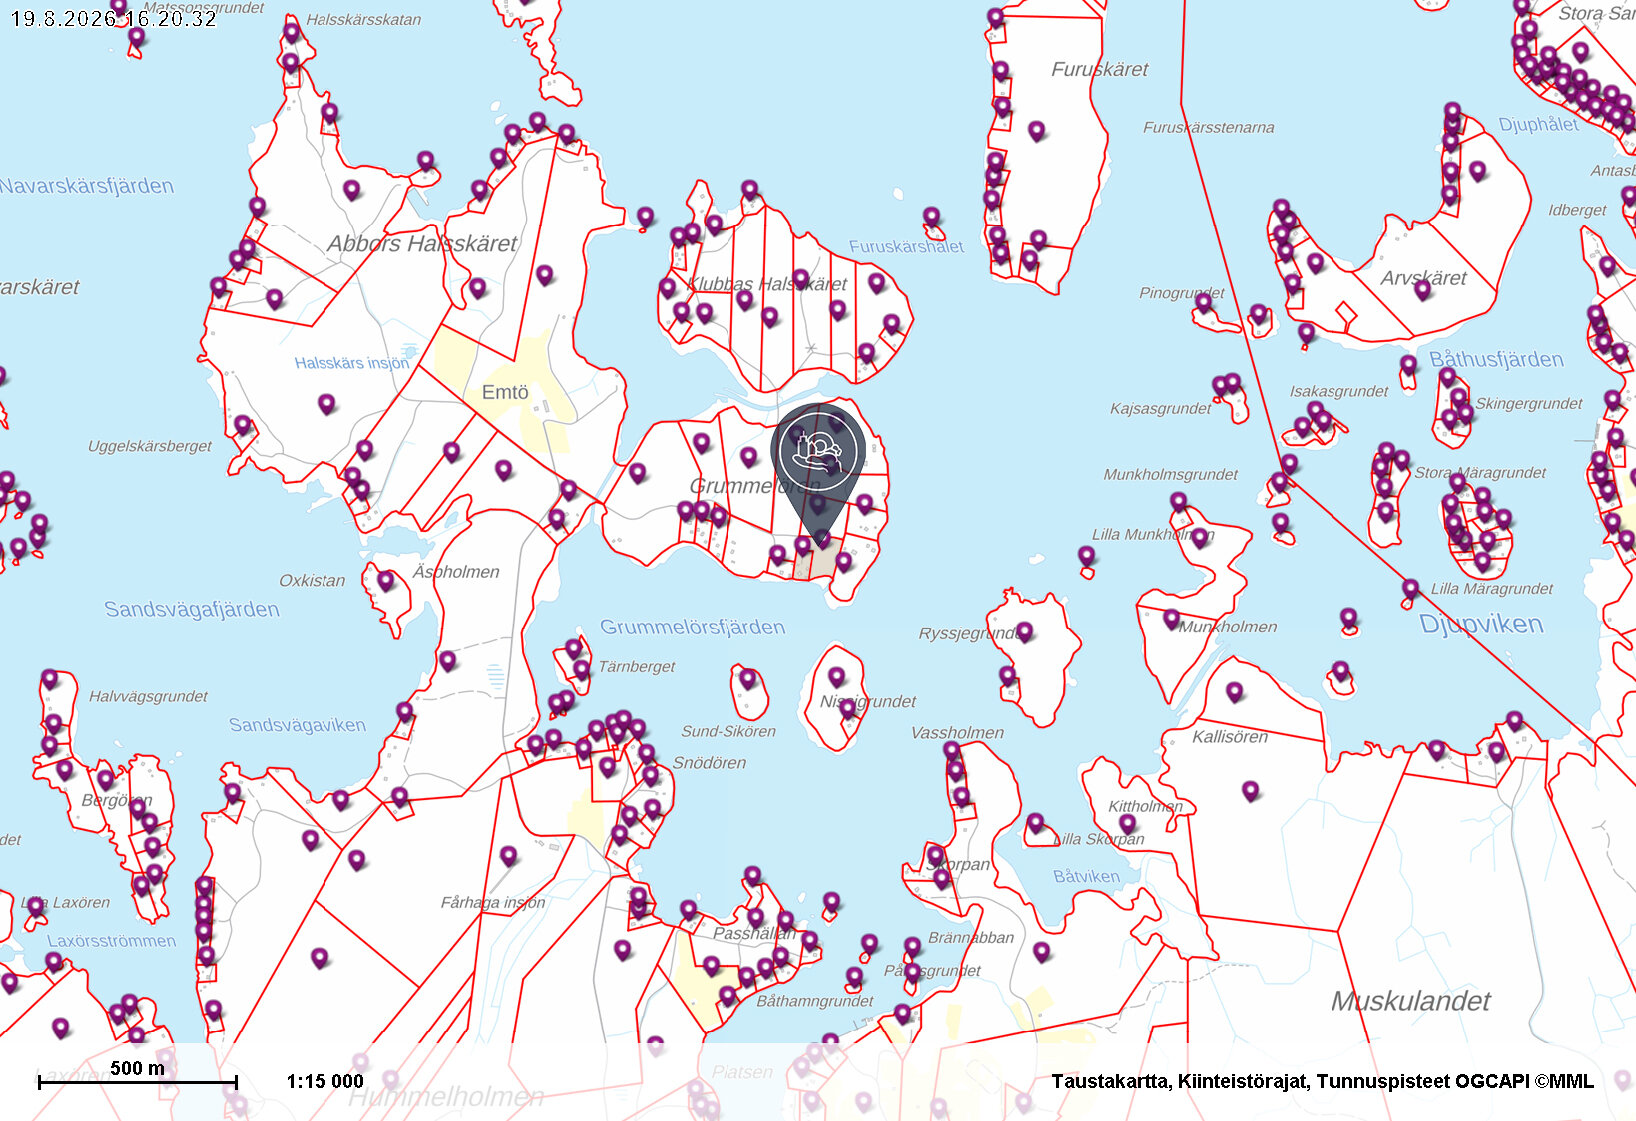Click the marker left of Djuphålet label
This screenshot has width=1636, height=1121.
pyautogui.click(x=1452, y=123)
